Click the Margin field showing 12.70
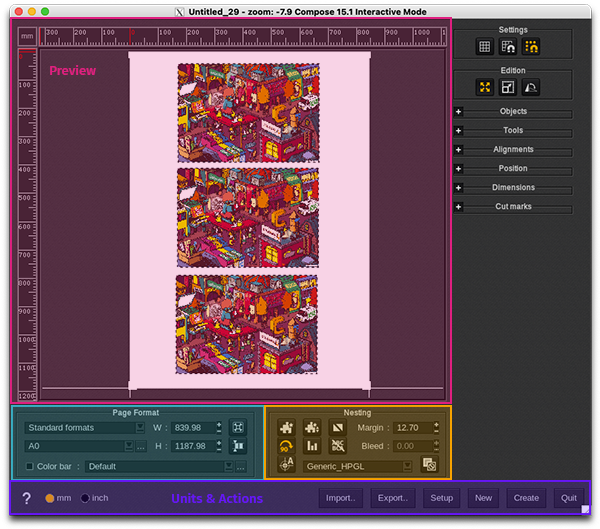The height and width of the screenshot is (529, 600). point(413,428)
